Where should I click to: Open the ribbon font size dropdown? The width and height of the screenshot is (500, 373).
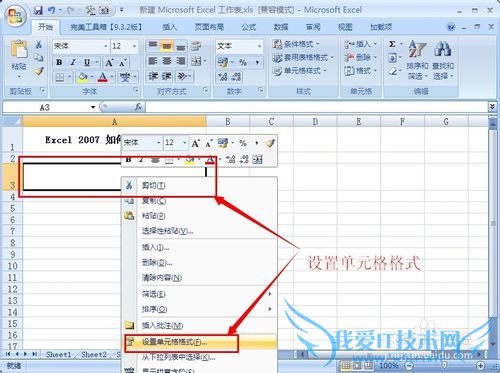(x=134, y=46)
